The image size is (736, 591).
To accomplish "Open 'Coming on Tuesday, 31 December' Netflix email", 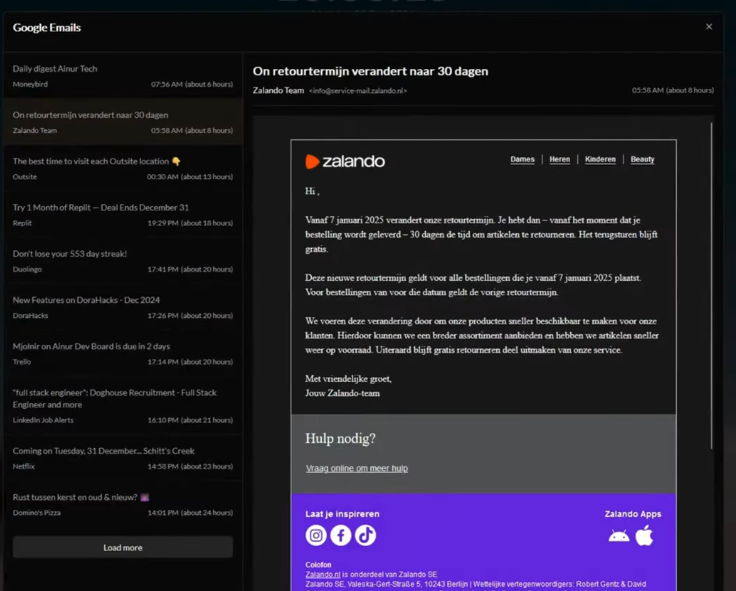I will (x=123, y=458).
